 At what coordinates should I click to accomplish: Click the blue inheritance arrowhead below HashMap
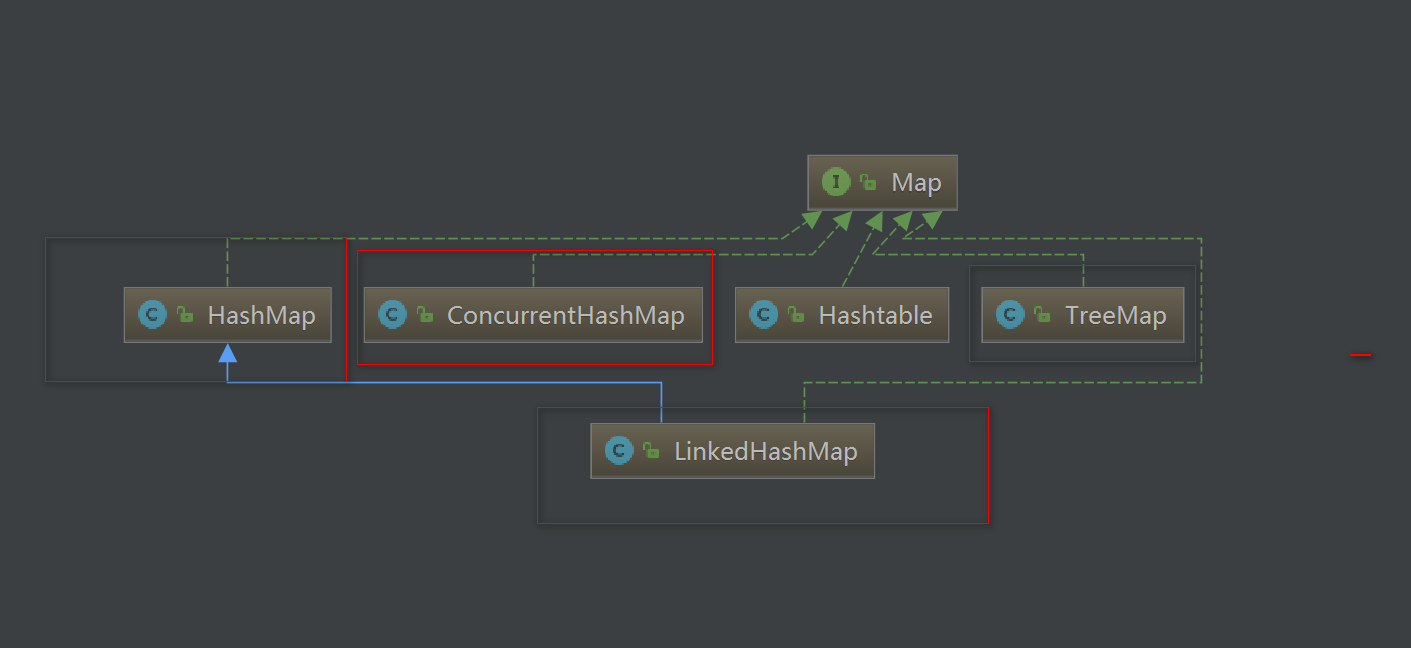click(x=228, y=352)
